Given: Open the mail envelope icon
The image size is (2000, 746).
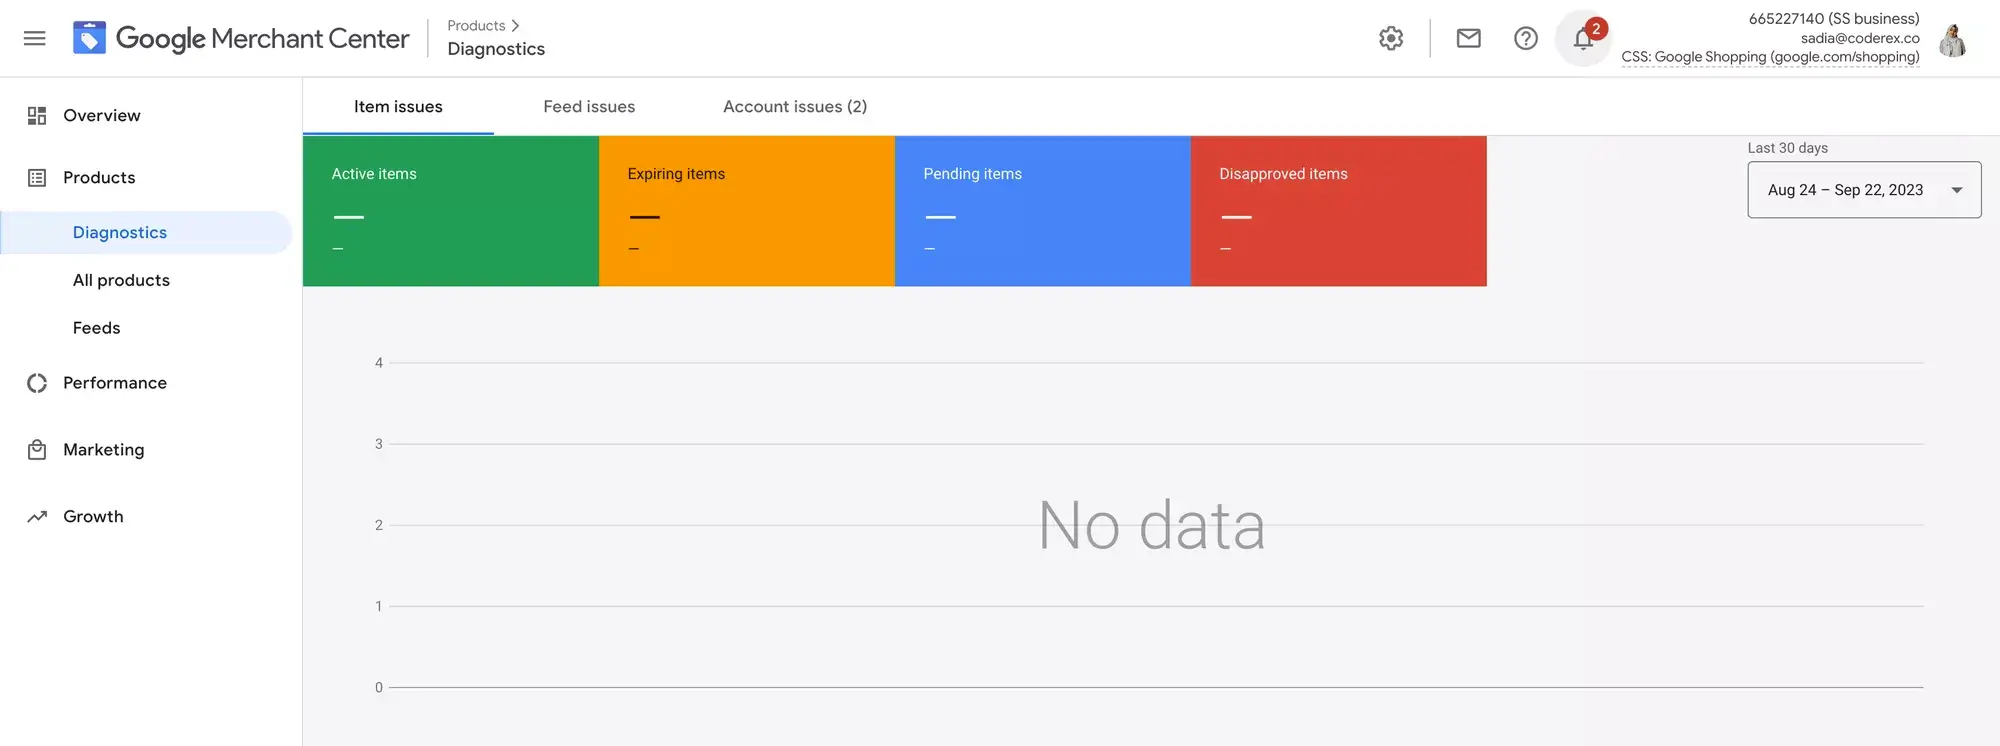Looking at the screenshot, I should click(1468, 38).
